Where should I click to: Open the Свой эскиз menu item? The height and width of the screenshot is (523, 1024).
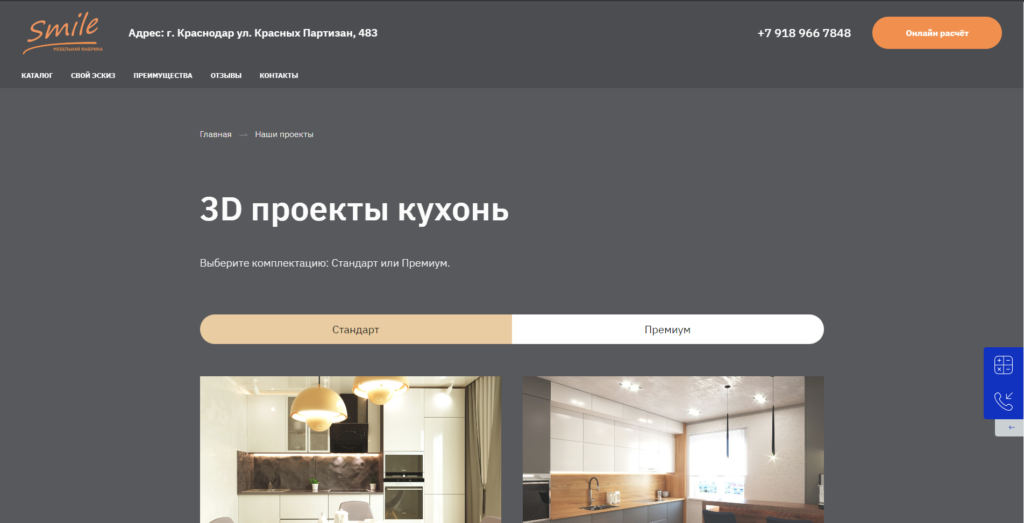tap(93, 76)
